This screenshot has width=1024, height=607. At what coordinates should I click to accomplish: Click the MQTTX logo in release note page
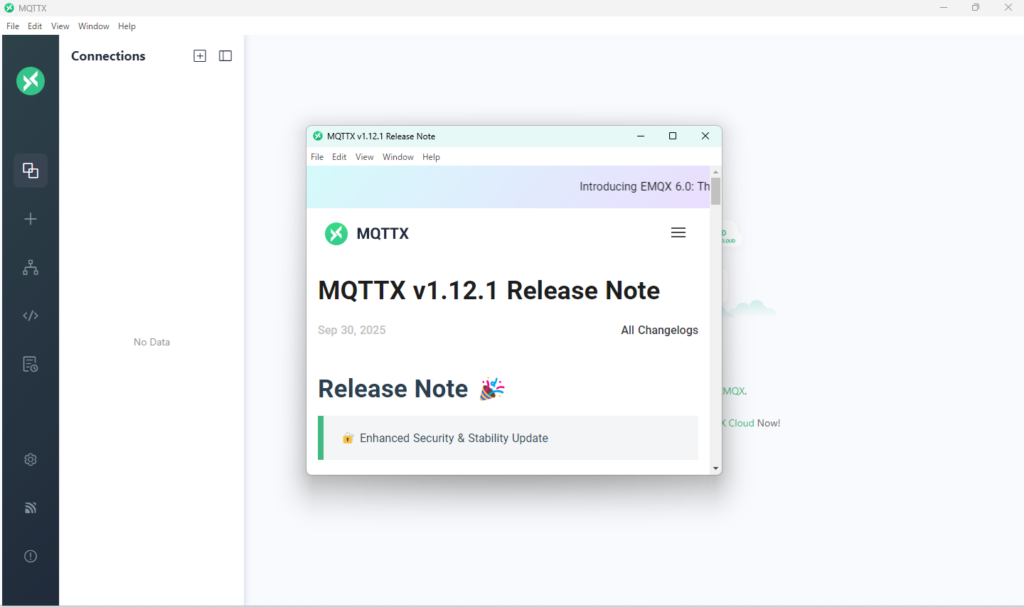(366, 234)
